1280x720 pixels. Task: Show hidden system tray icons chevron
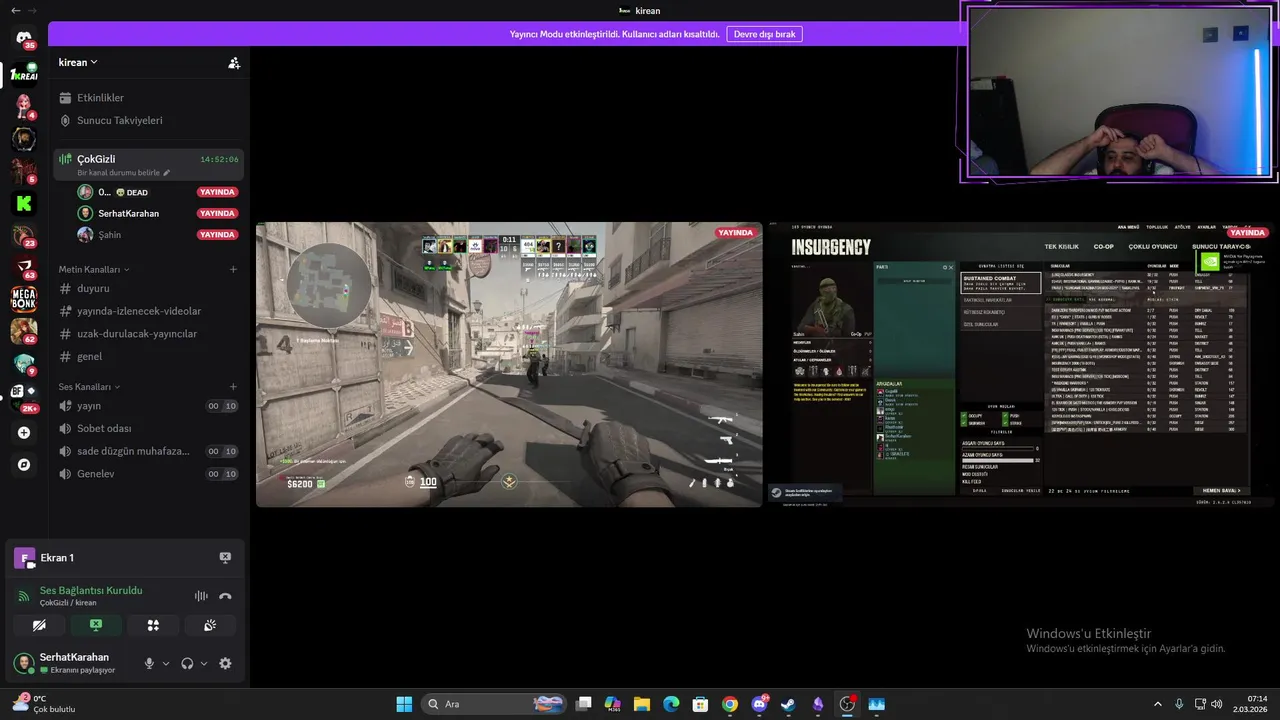pos(1158,704)
